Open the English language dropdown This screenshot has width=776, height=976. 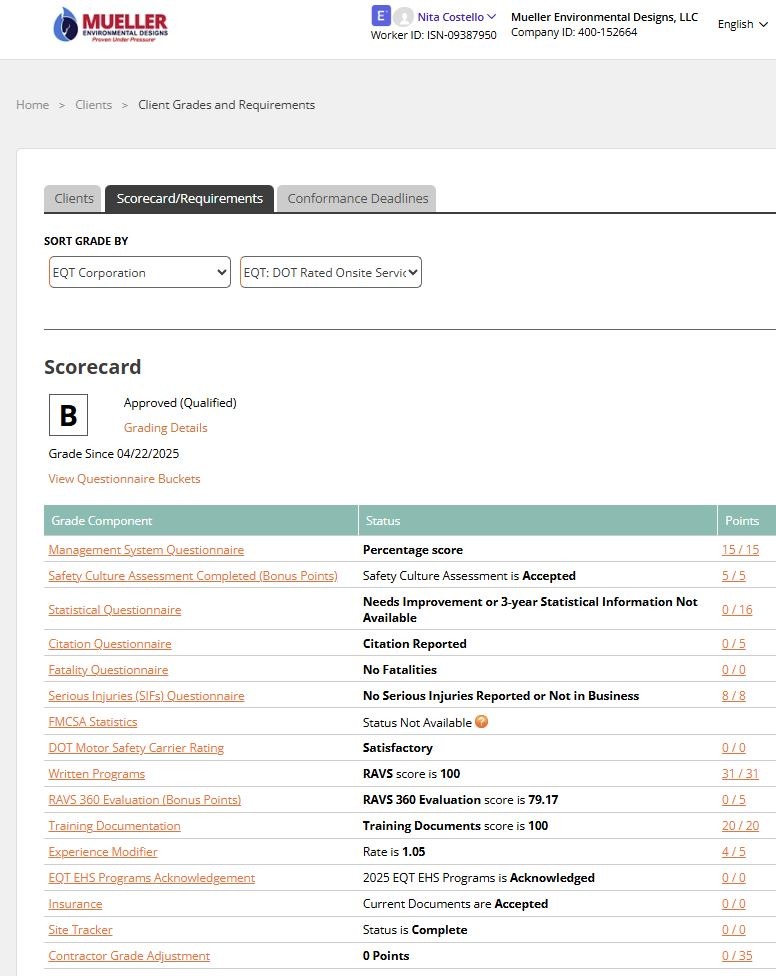pos(742,24)
